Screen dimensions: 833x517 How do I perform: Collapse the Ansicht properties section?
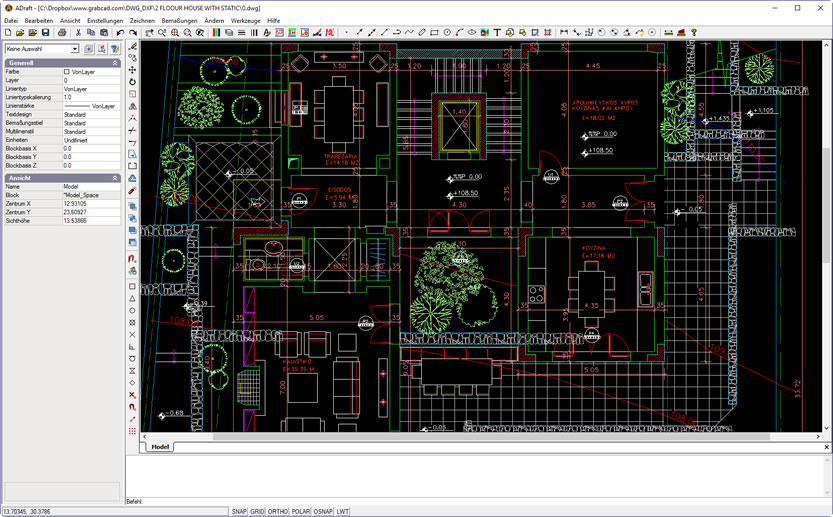click(x=115, y=178)
